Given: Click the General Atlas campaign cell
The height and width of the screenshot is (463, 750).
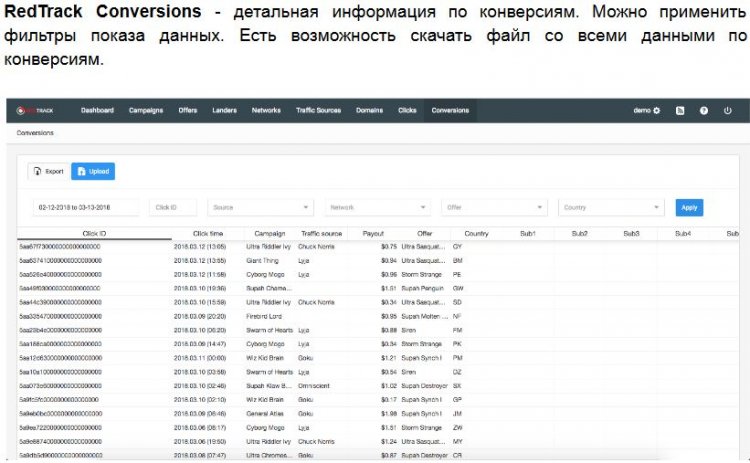Looking at the screenshot, I should [265, 414].
